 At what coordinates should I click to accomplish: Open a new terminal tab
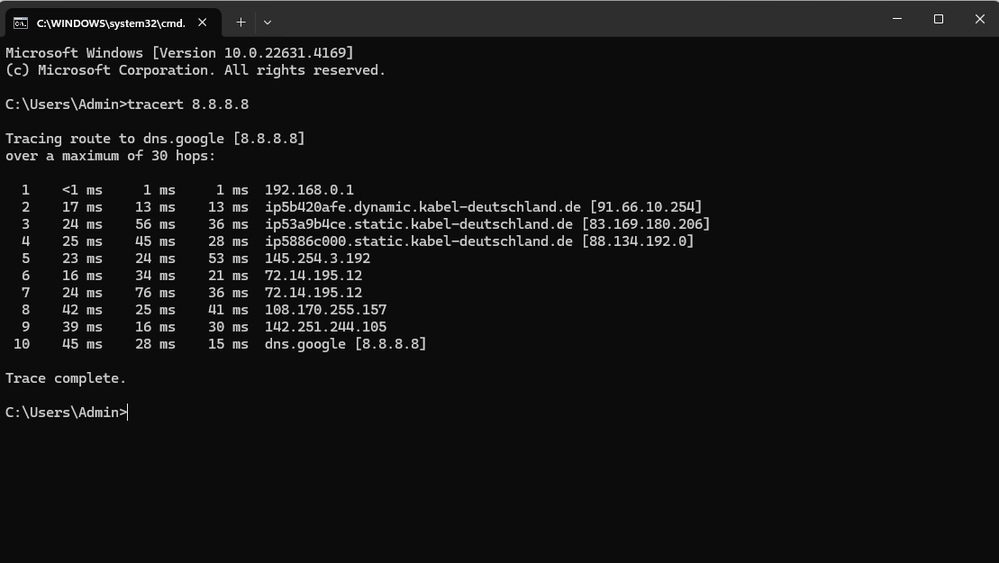point(241,22)
